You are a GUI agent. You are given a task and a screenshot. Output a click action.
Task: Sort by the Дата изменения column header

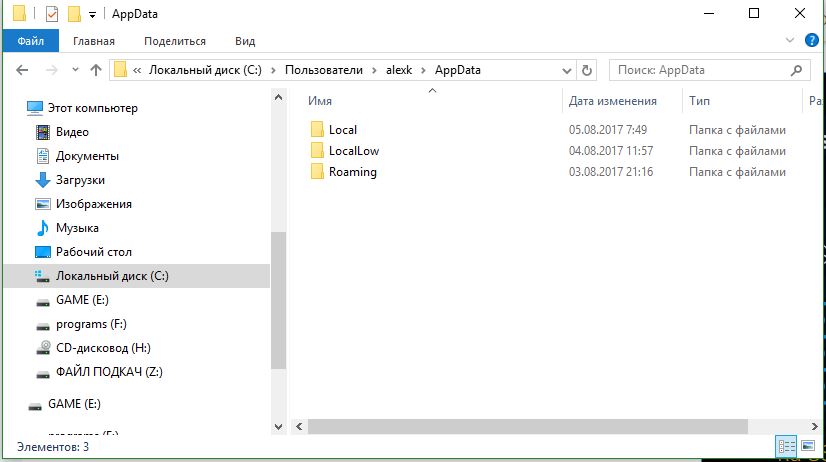point(613,101)
